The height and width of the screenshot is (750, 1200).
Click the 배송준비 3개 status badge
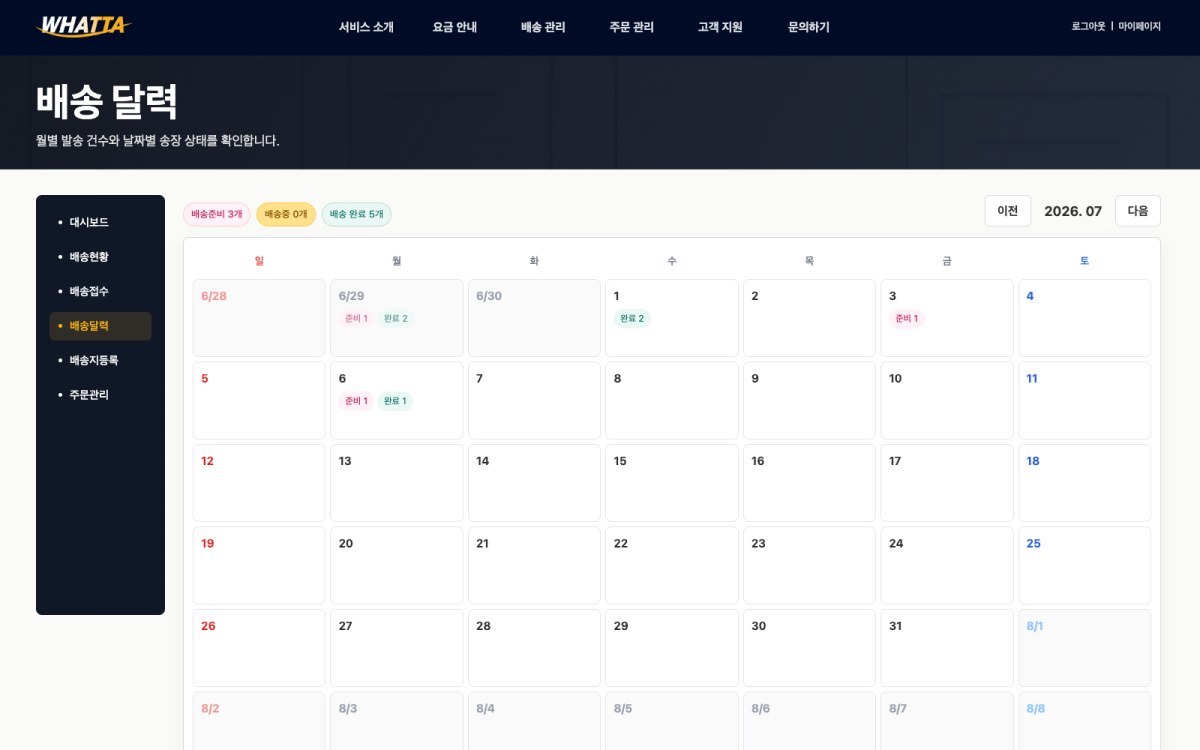217,214
